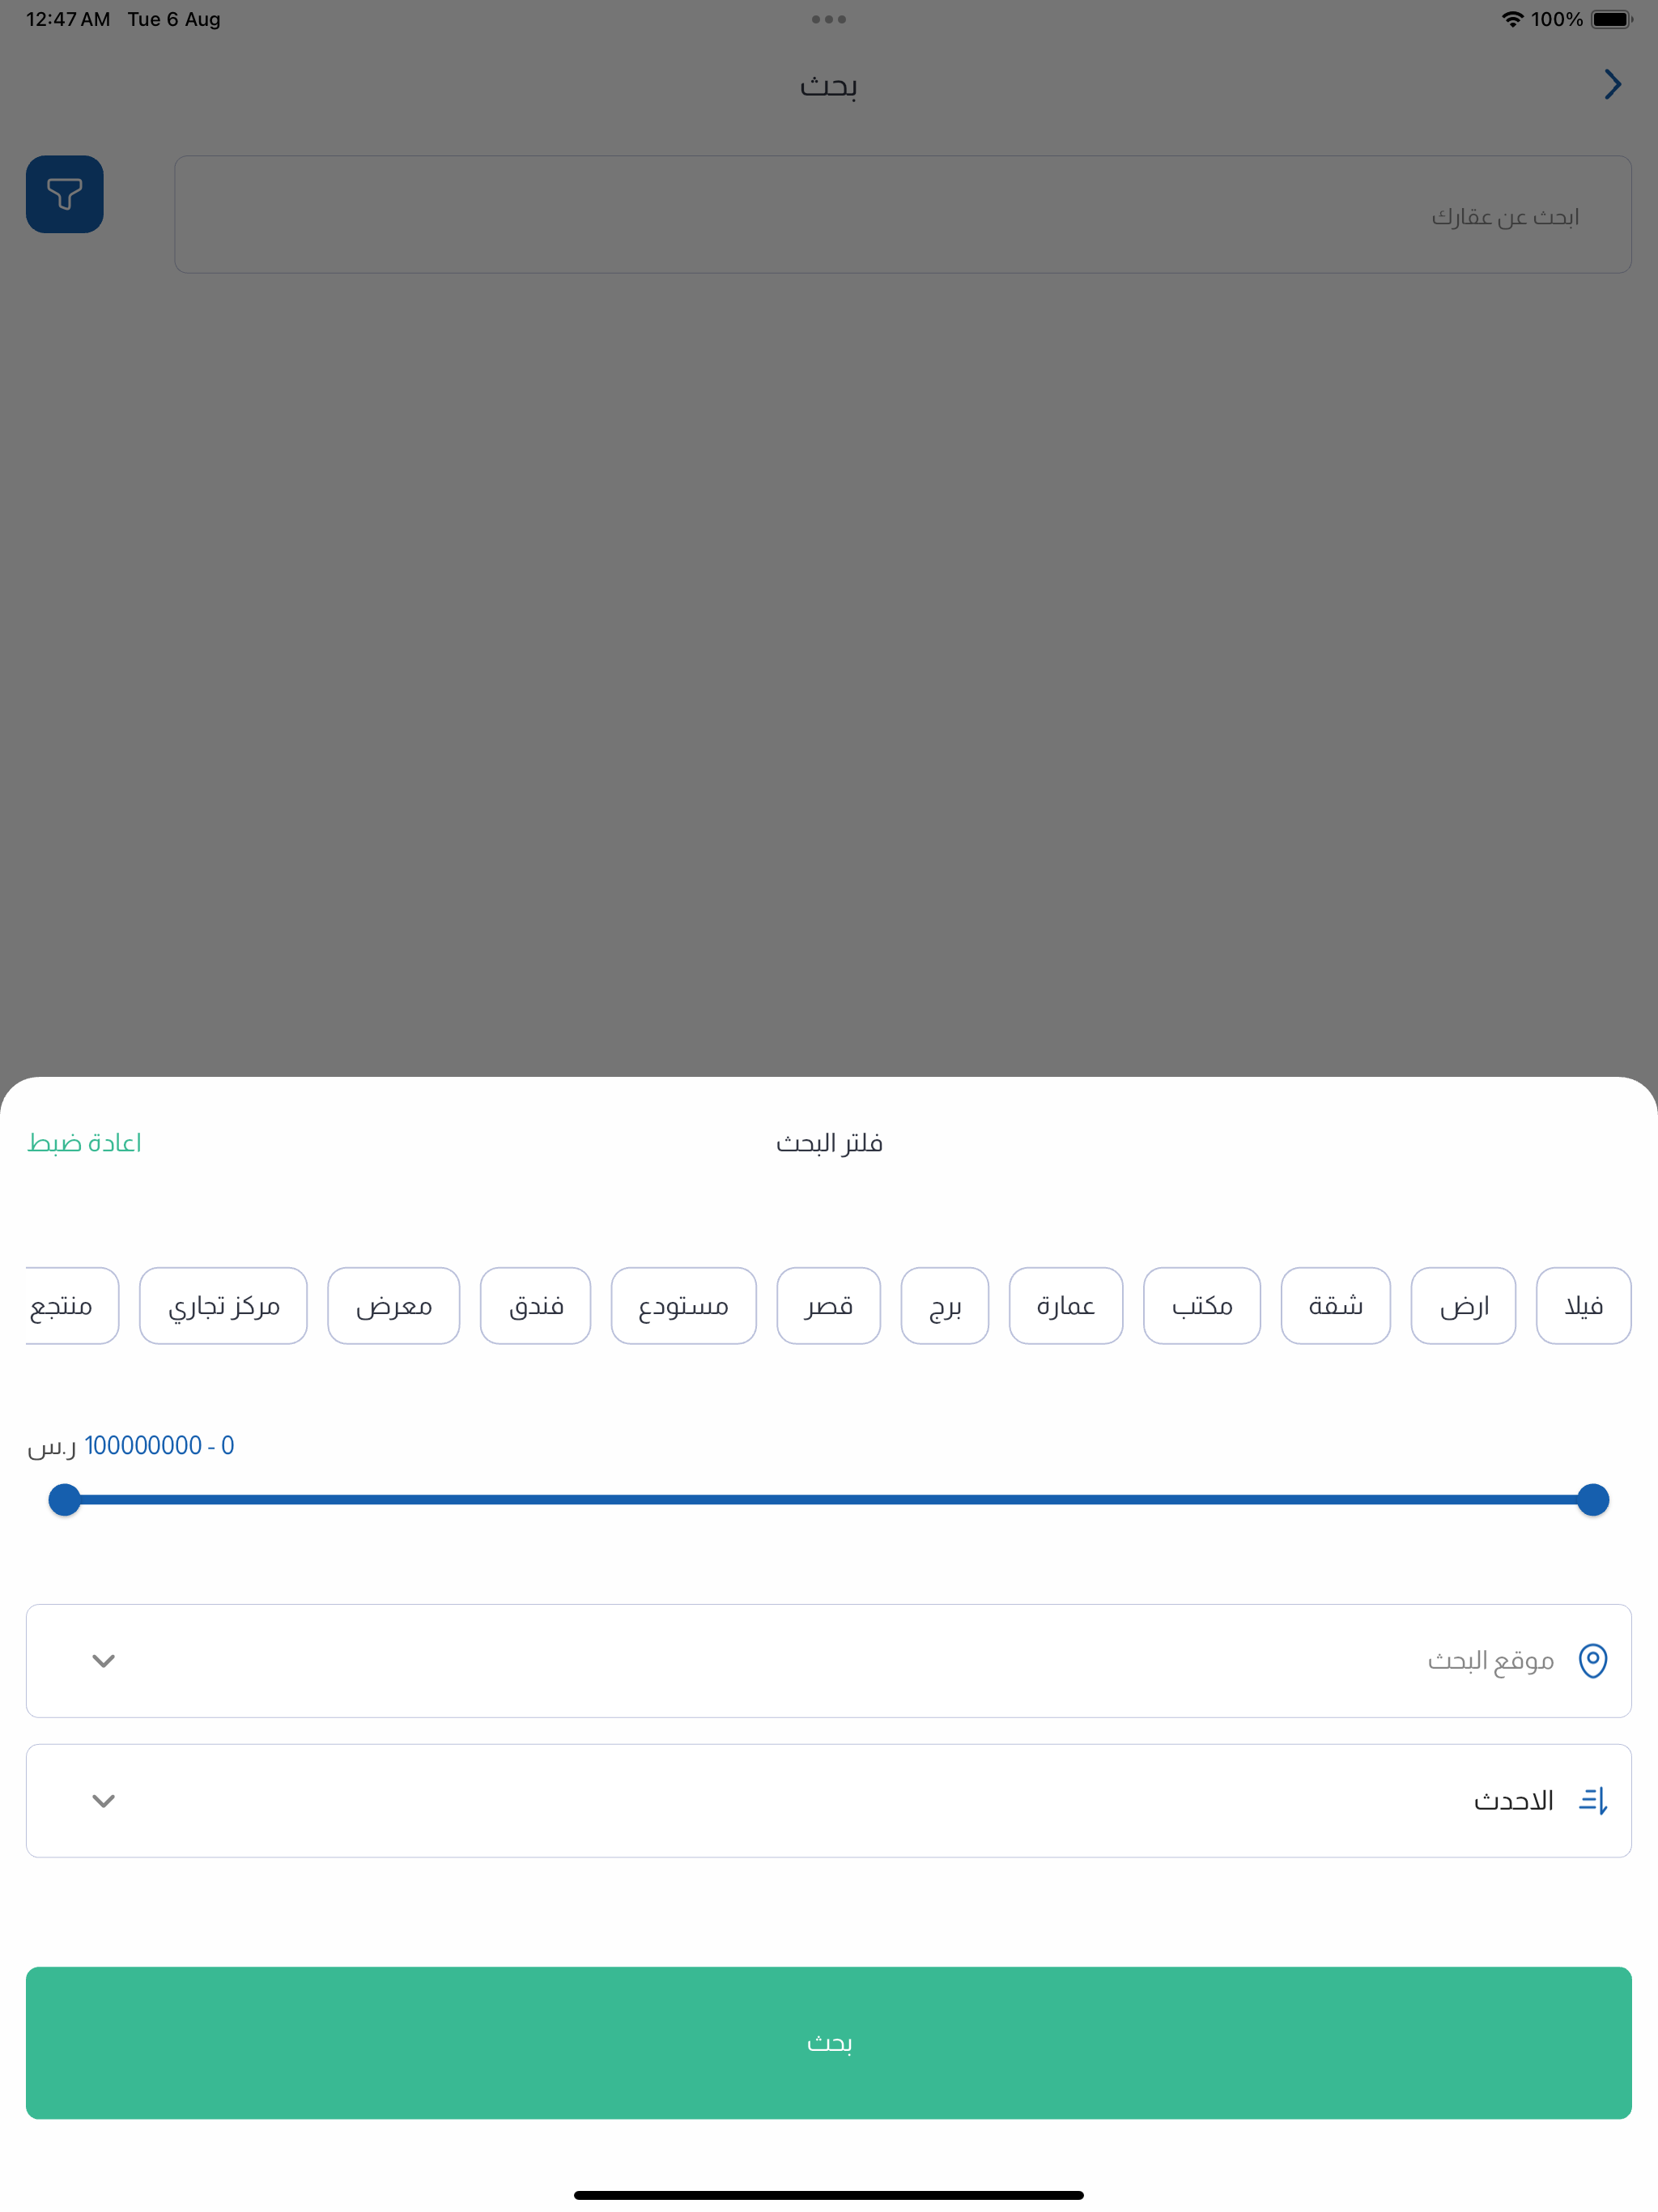Viewport: 1658px width, 2212px height.
Task: Click the sort icon beside الاحدث
Action: [1592, 1801]
